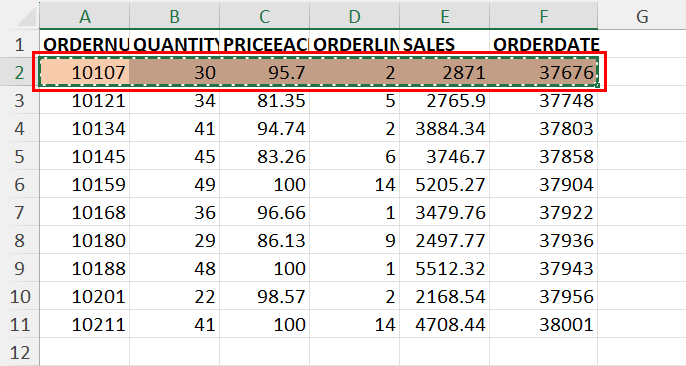Click the ORDERDATE header cell

(x=544, y=44)
